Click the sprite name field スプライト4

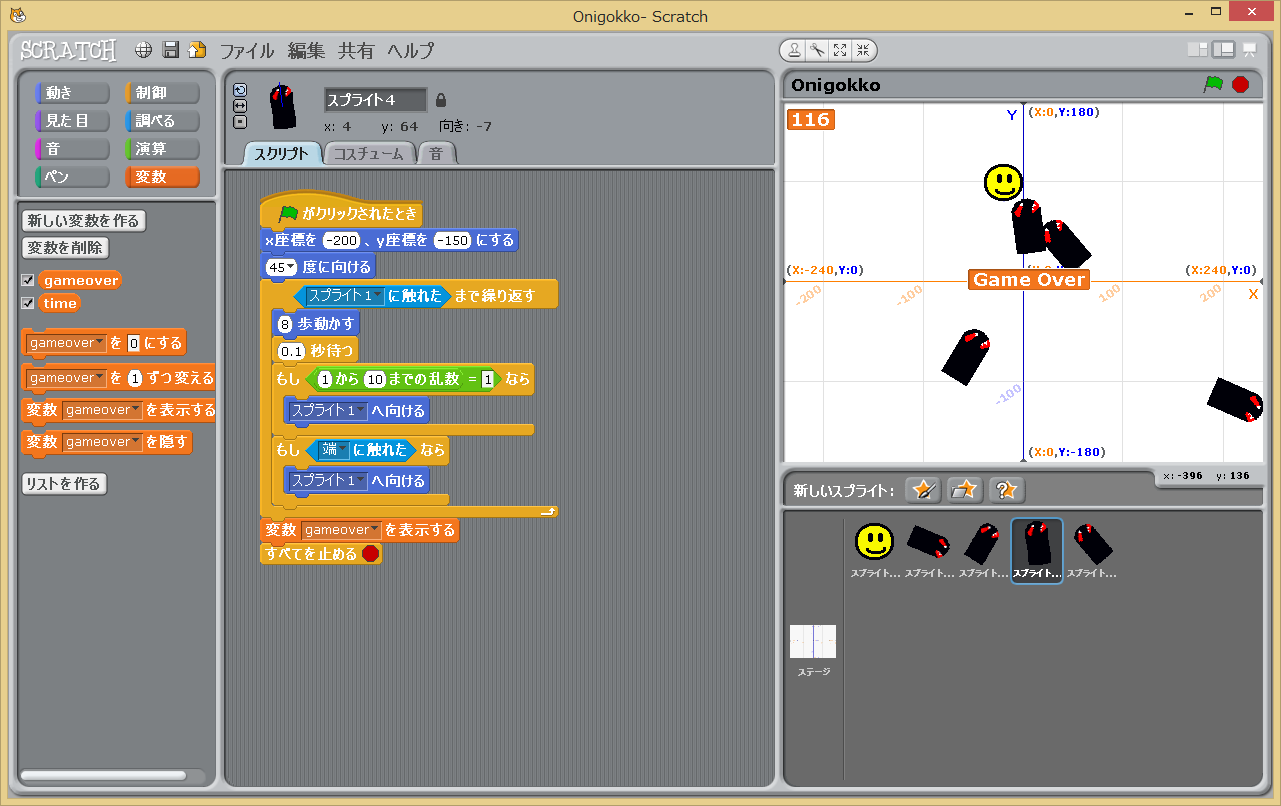coord(375,100)
